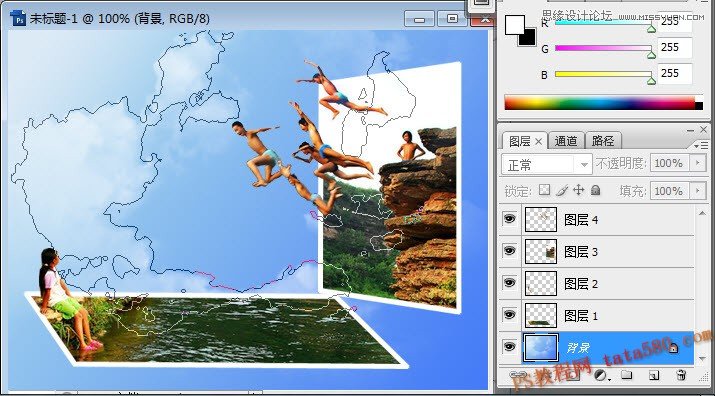715x396 pixels.
Task: Click the 图层 1 thumbnail
Action: point(541,315)
